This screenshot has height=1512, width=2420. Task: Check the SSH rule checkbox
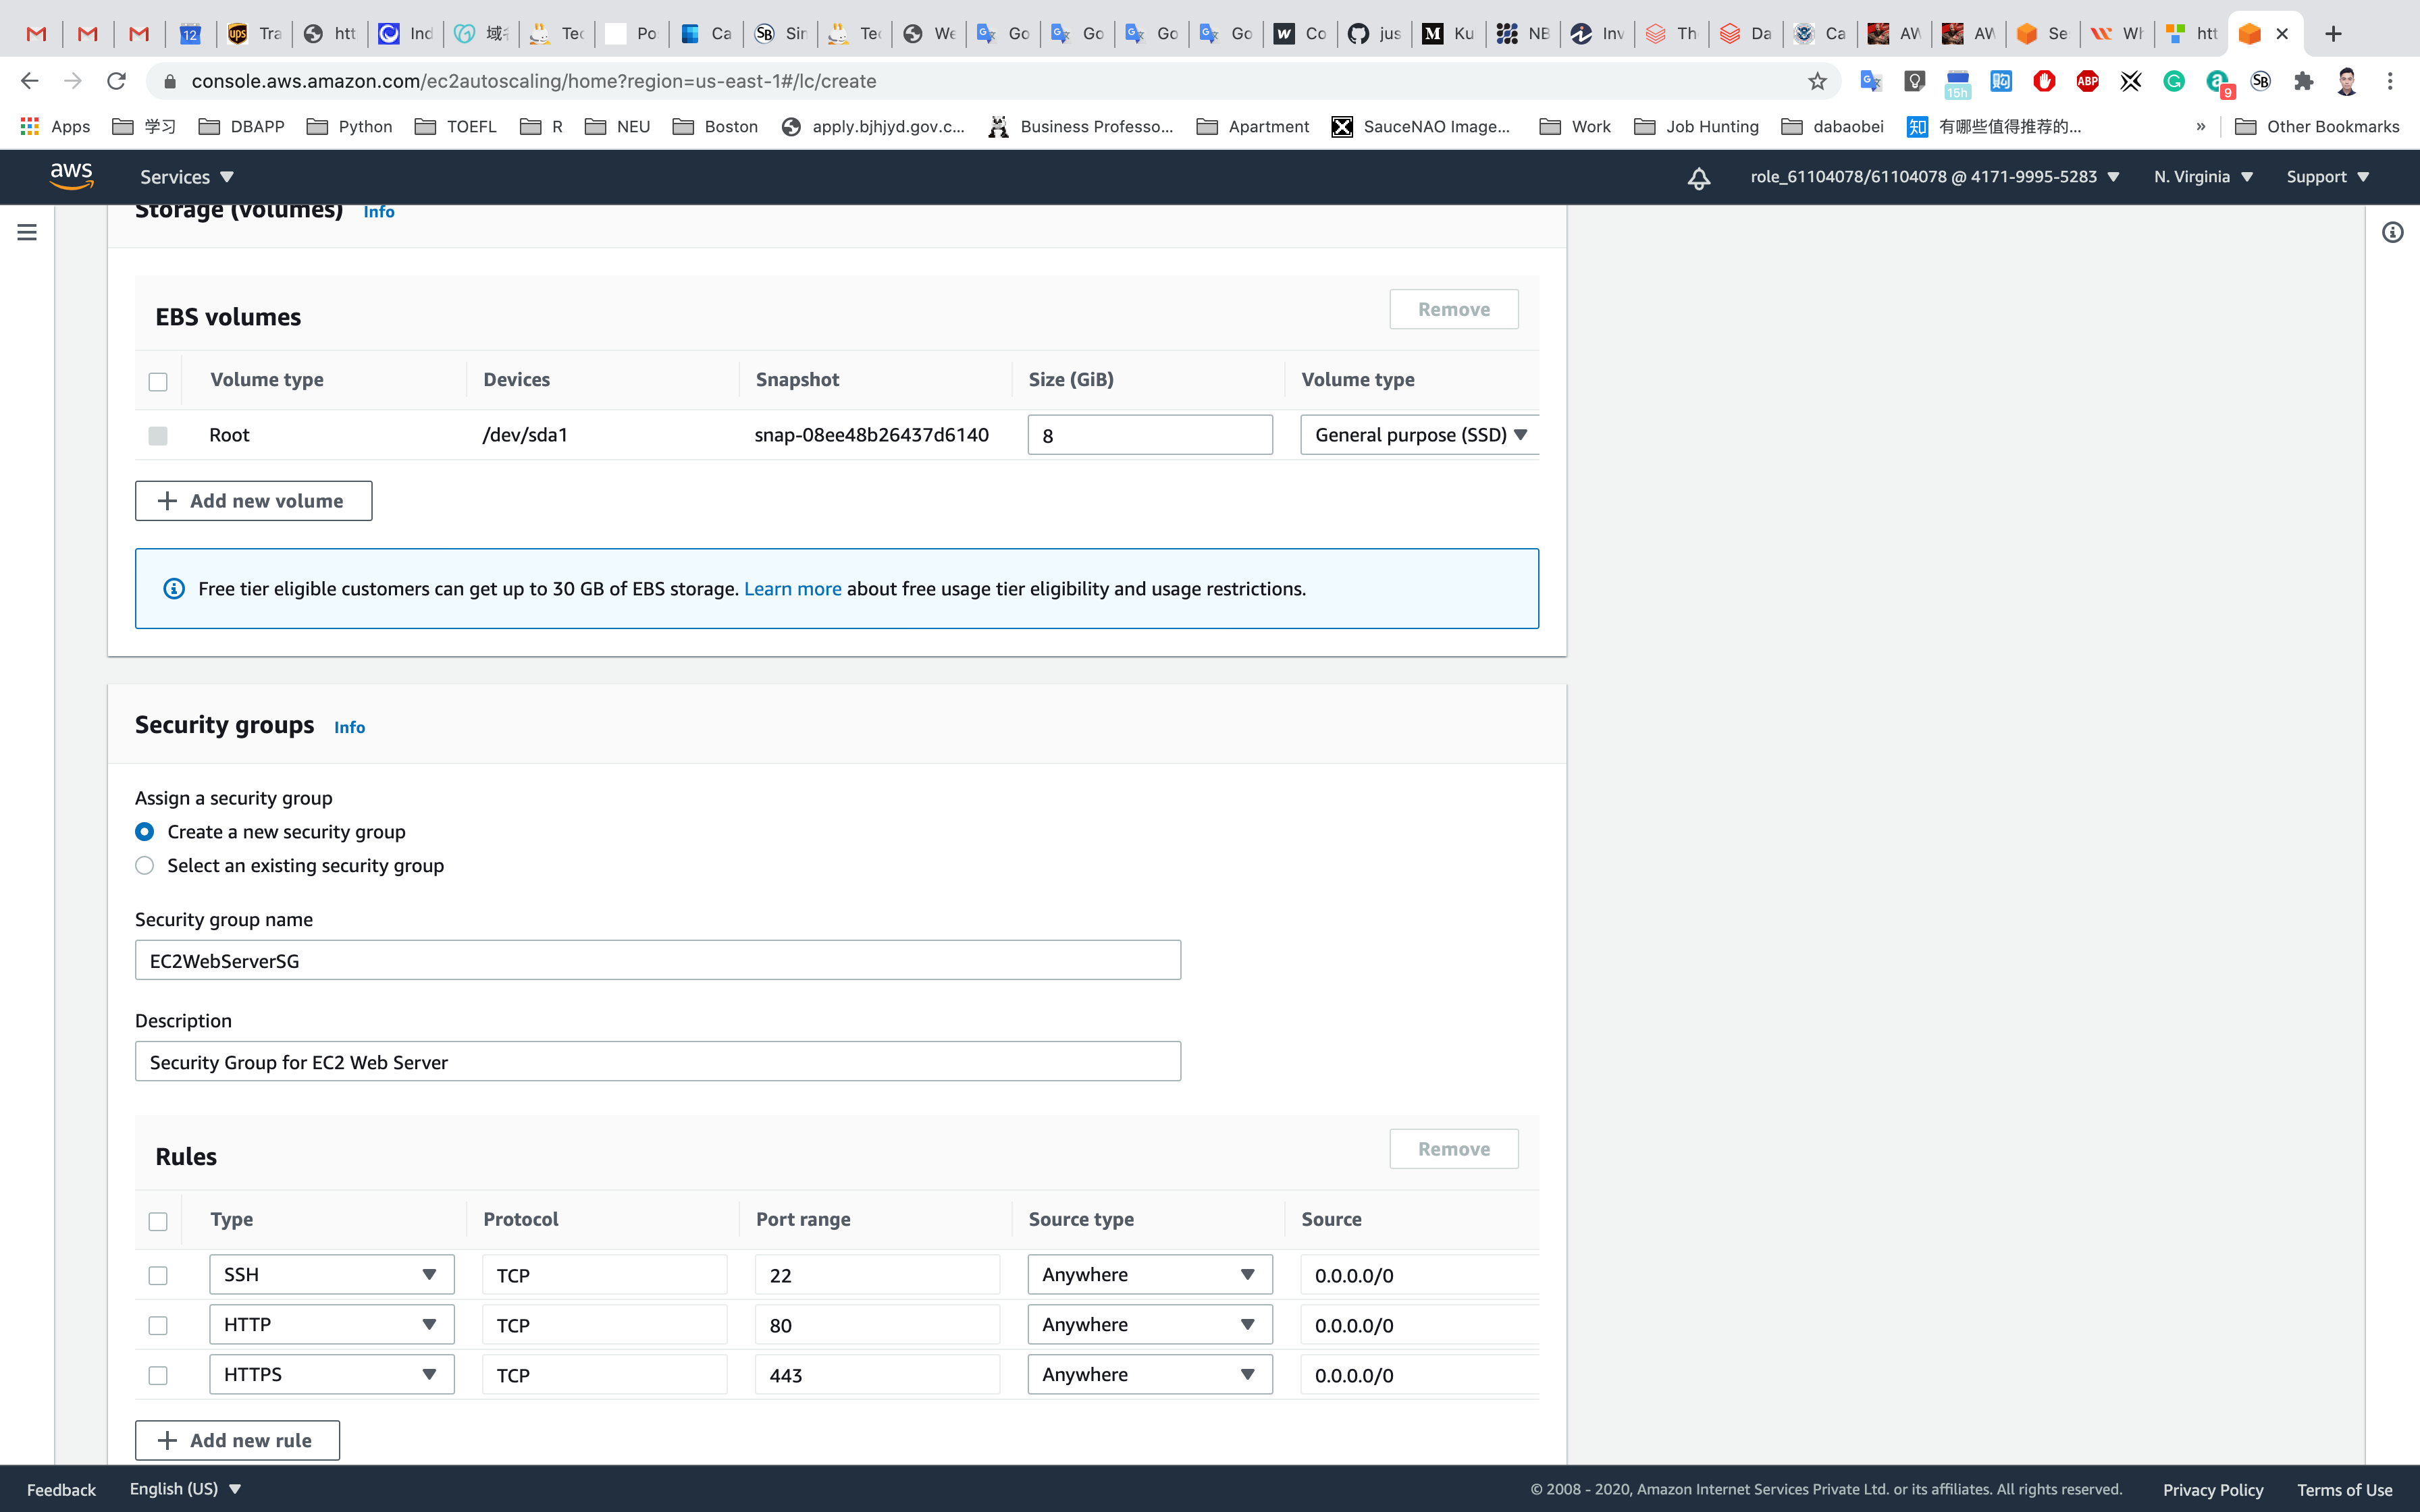point(158,1275)
